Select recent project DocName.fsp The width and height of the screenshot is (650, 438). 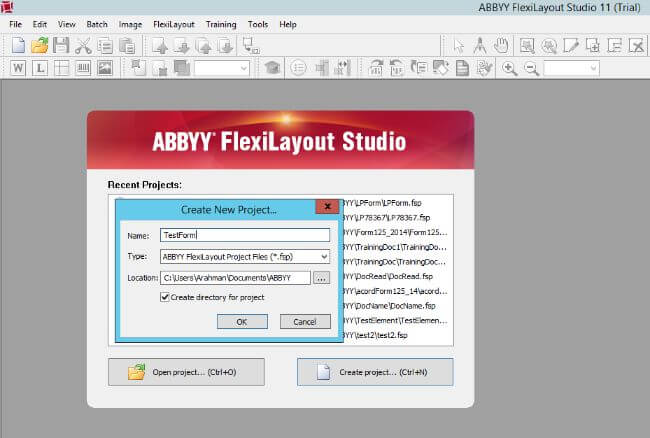389,306
